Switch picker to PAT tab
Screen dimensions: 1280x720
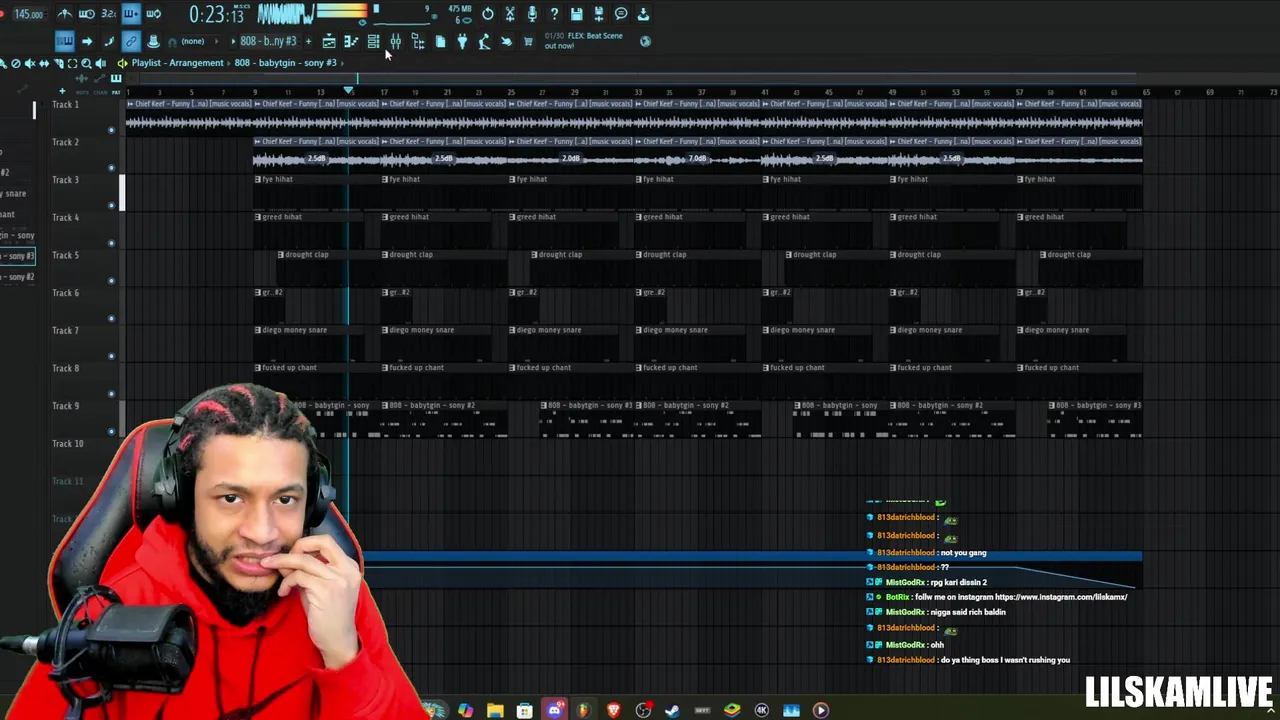pyautogui.click(x=116, y=93)
